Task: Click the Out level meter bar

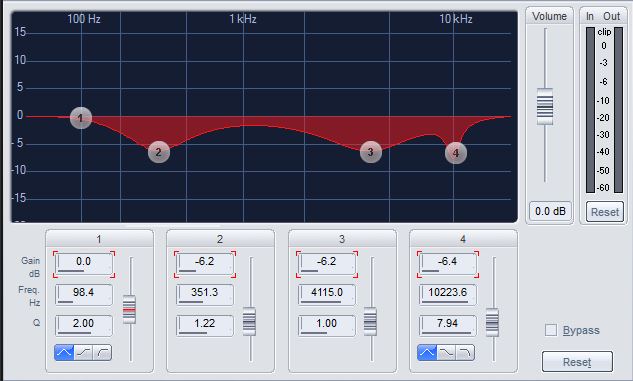Action: 618,110
